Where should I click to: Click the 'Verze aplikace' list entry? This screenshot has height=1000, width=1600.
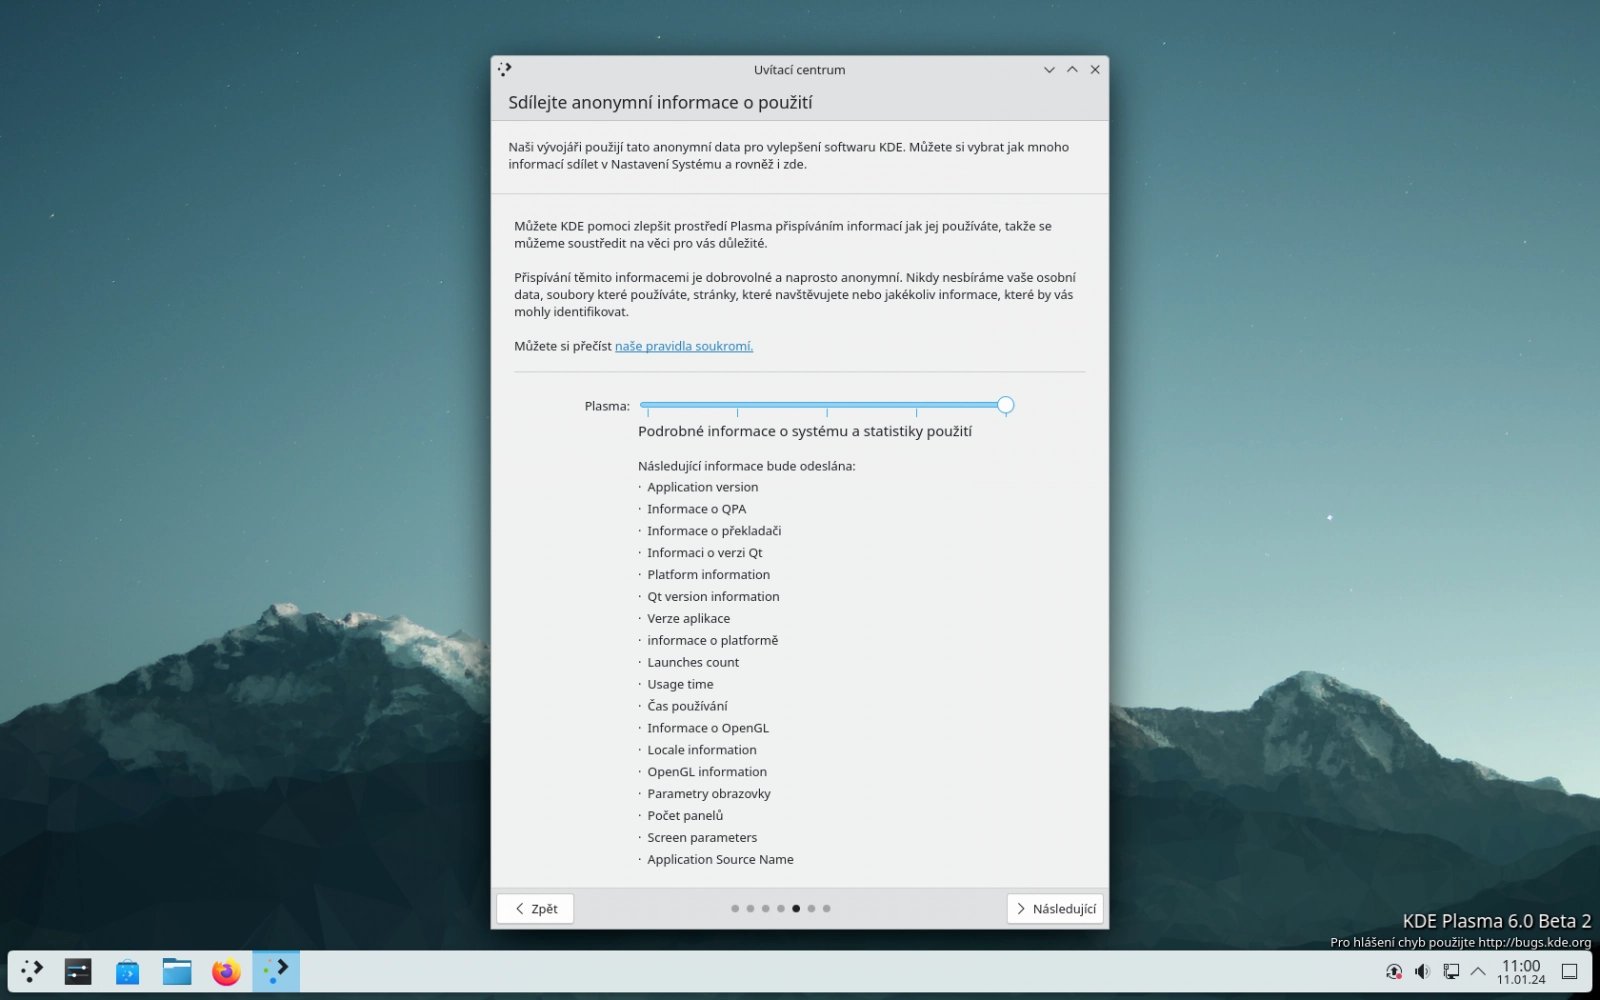coord(688,619)
